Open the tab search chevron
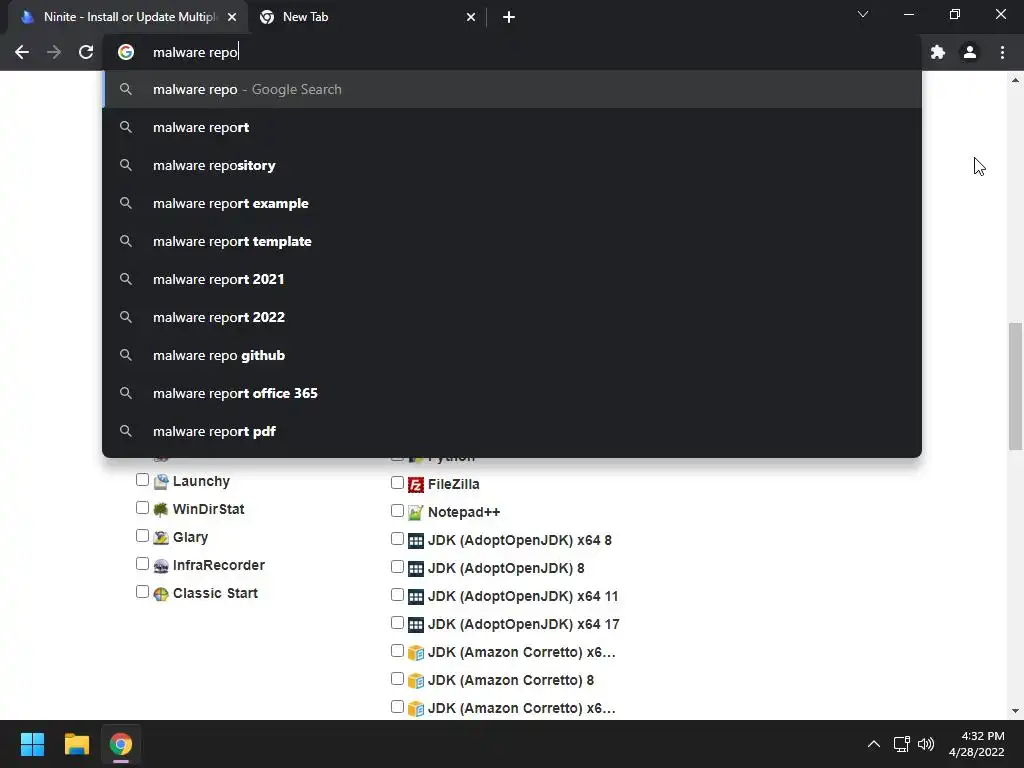 [x=863, y=14]
